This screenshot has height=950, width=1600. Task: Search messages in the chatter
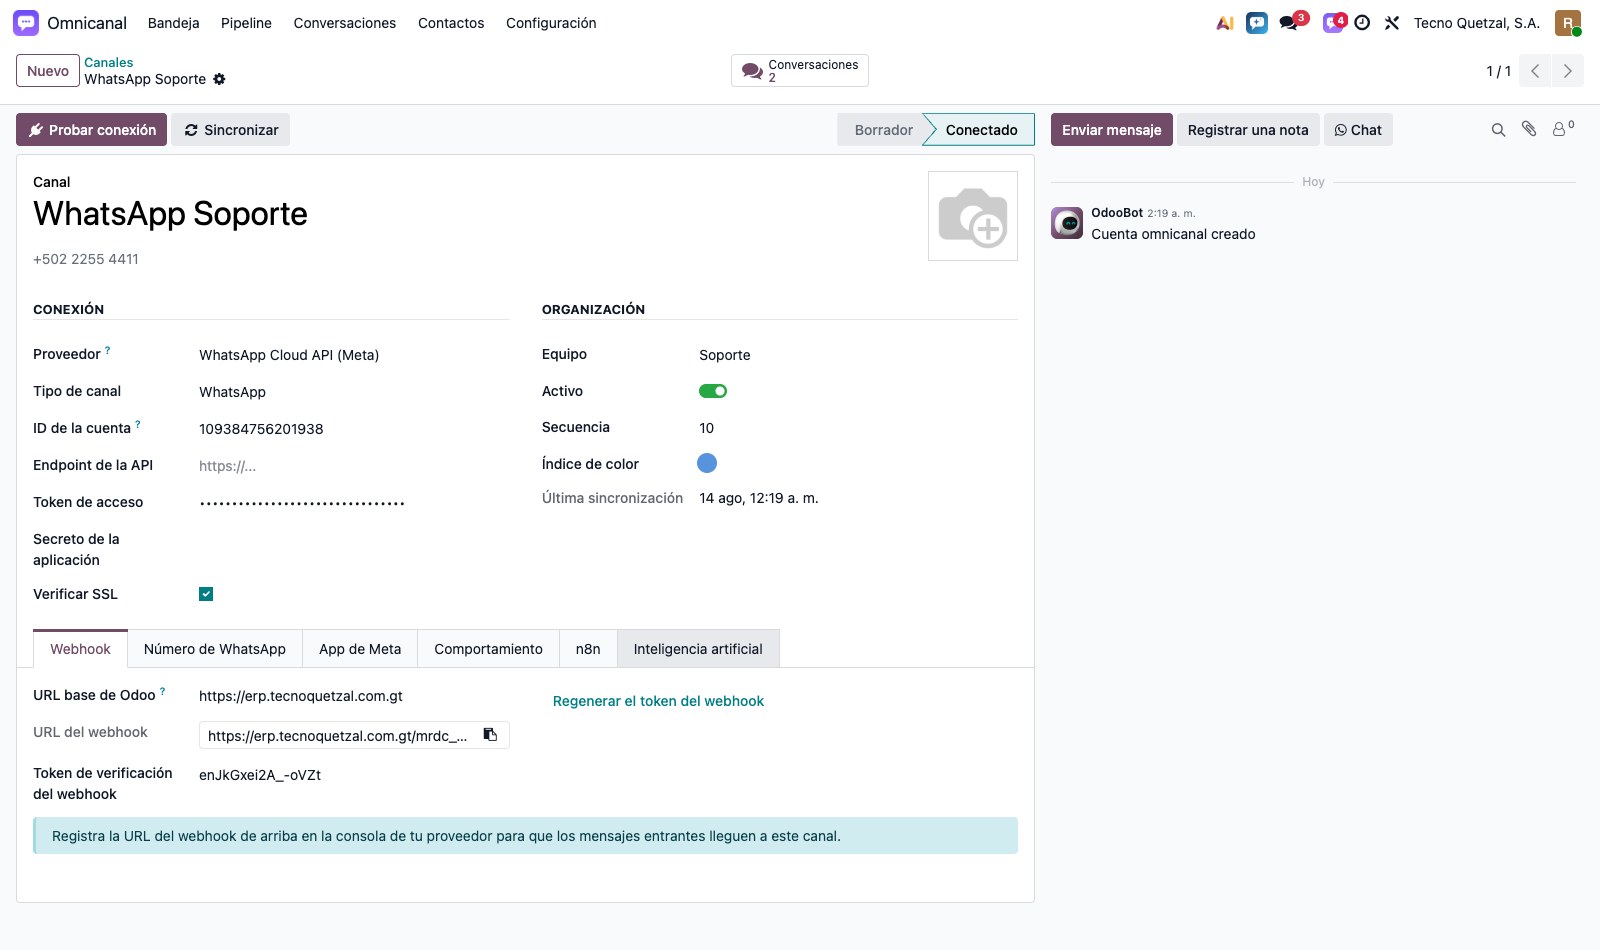point(1498,130)
